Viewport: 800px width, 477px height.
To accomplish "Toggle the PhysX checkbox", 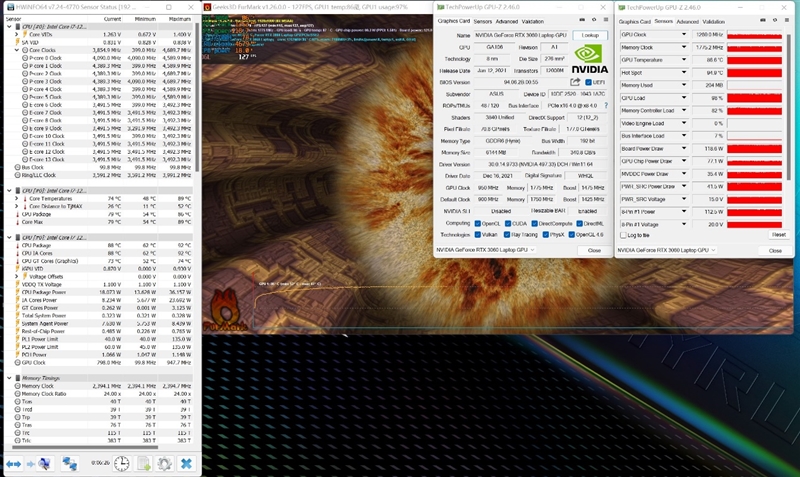I will click(545, 235).
